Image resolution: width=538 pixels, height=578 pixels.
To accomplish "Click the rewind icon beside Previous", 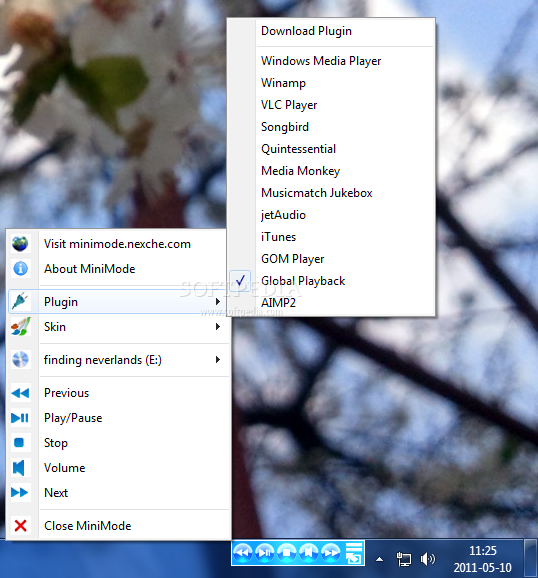I will click(x=20, y=393).
